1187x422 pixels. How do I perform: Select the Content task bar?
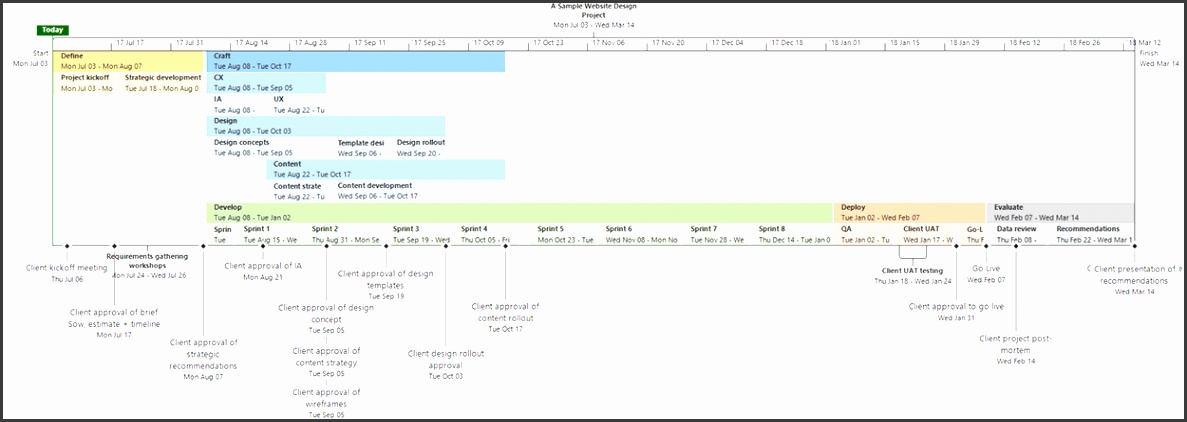[386, 170]
